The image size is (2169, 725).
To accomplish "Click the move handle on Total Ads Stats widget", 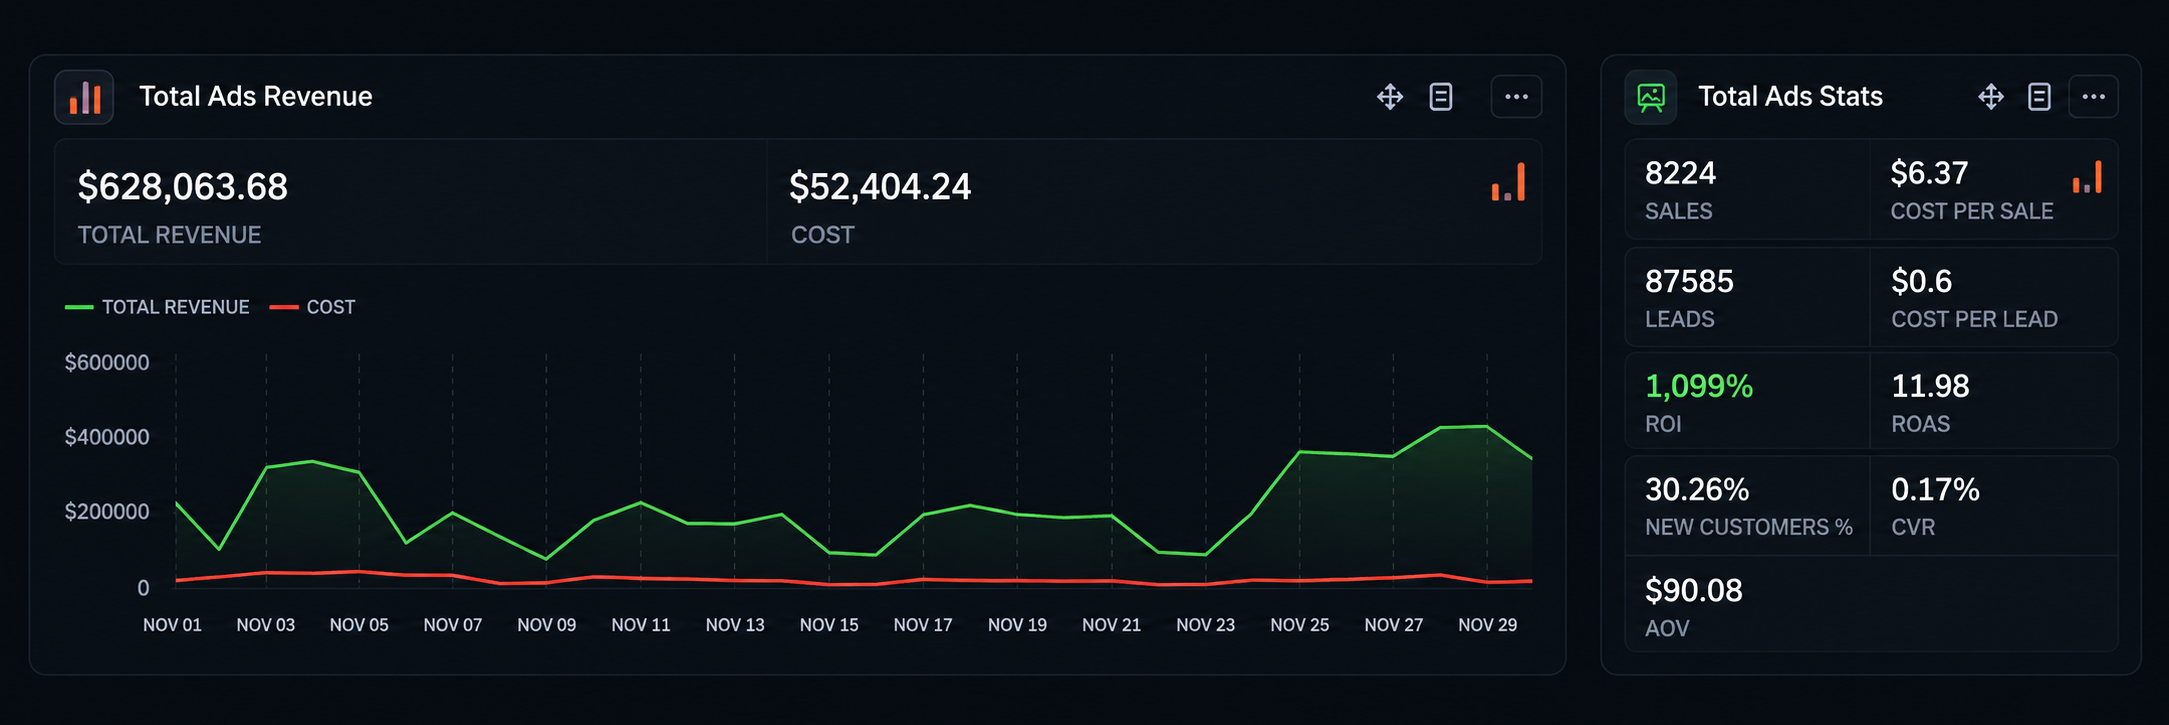I will tap(1991, 97).
